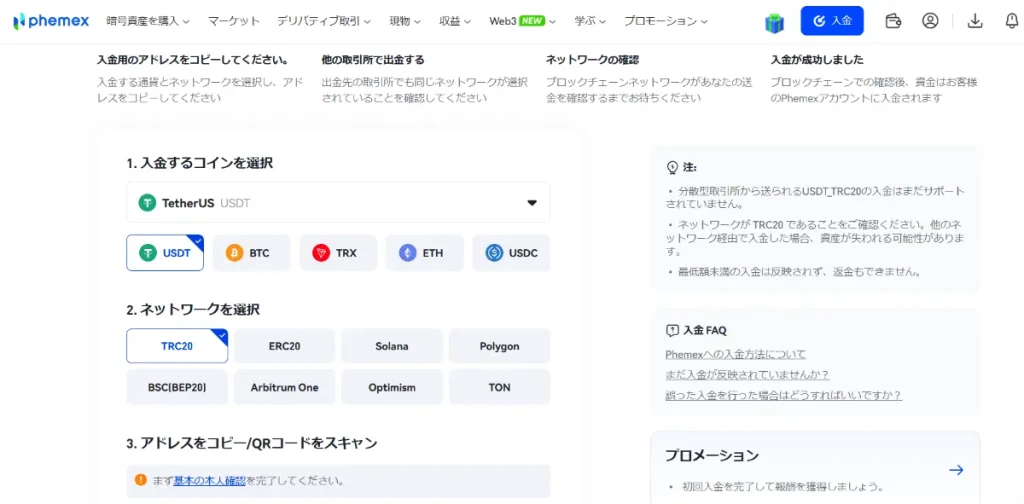
Task: Expand the TetherUS USDT coin dropdown
Action: 338,202
